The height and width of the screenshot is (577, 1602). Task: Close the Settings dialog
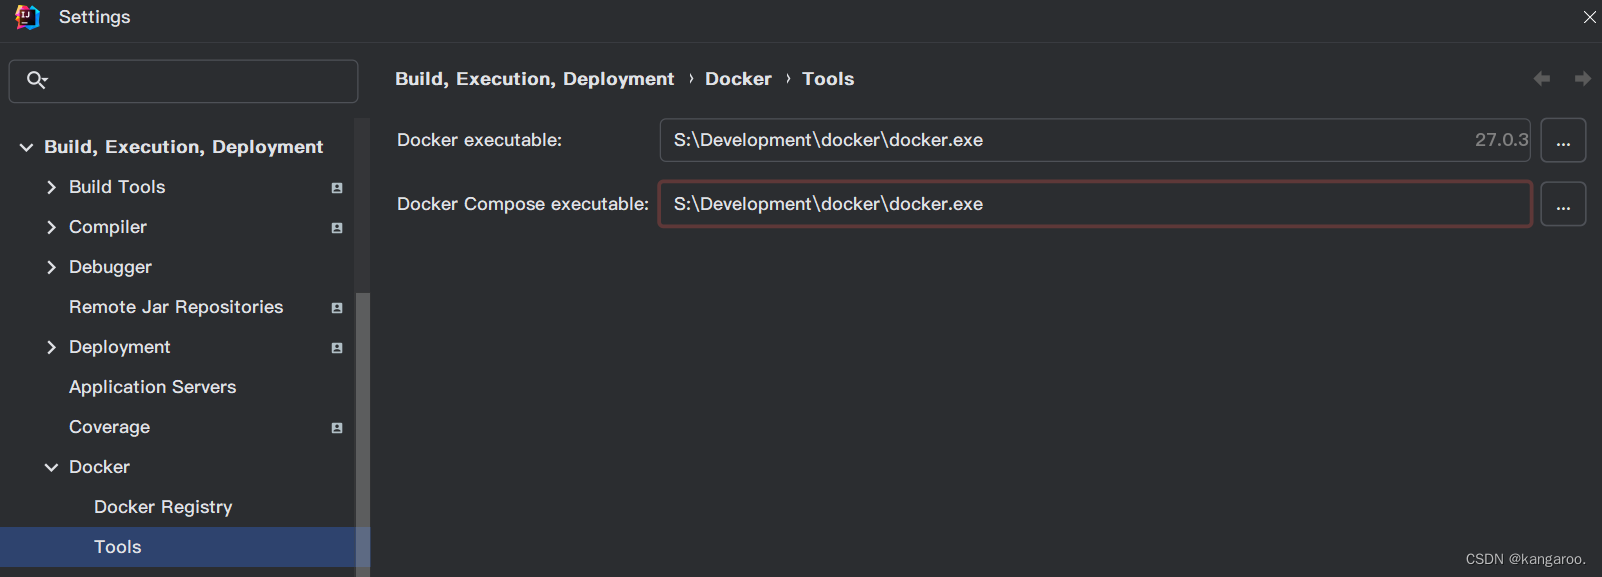1589,17
